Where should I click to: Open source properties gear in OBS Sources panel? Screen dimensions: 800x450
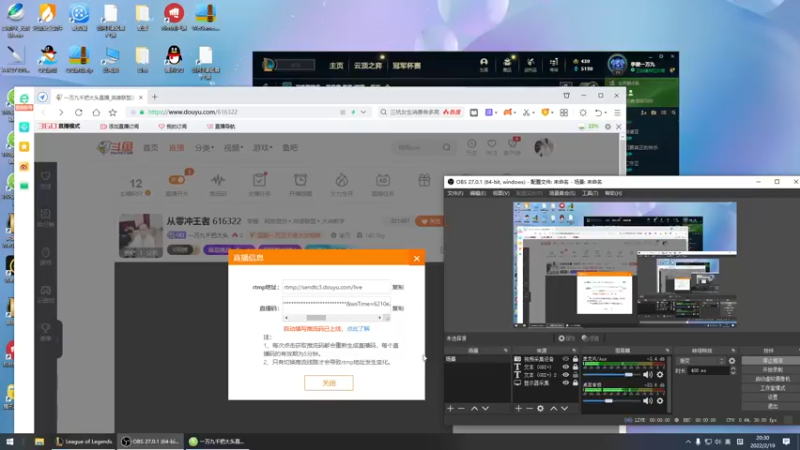point(540,409)
